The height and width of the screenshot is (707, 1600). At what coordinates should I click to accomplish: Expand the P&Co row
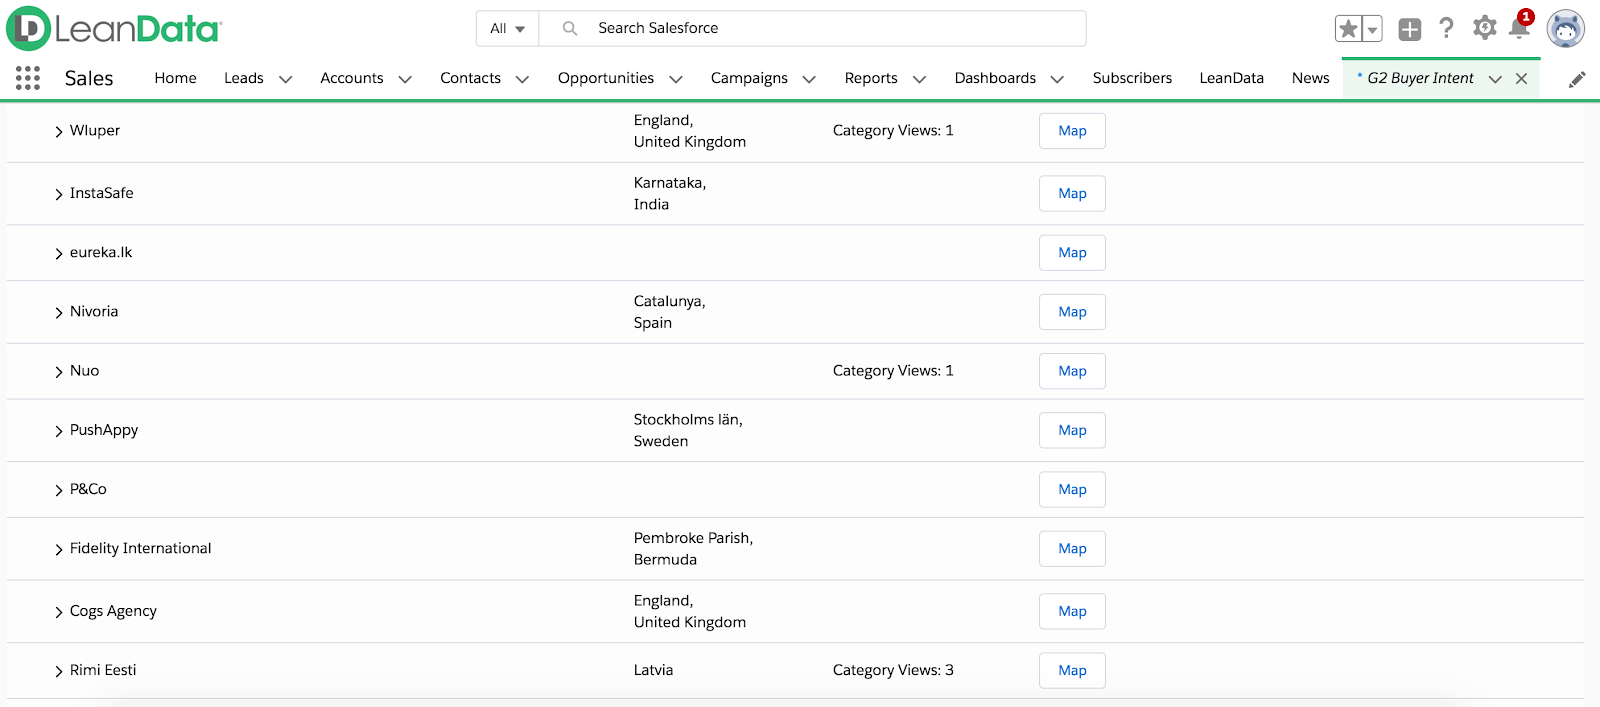coord(59,489)
